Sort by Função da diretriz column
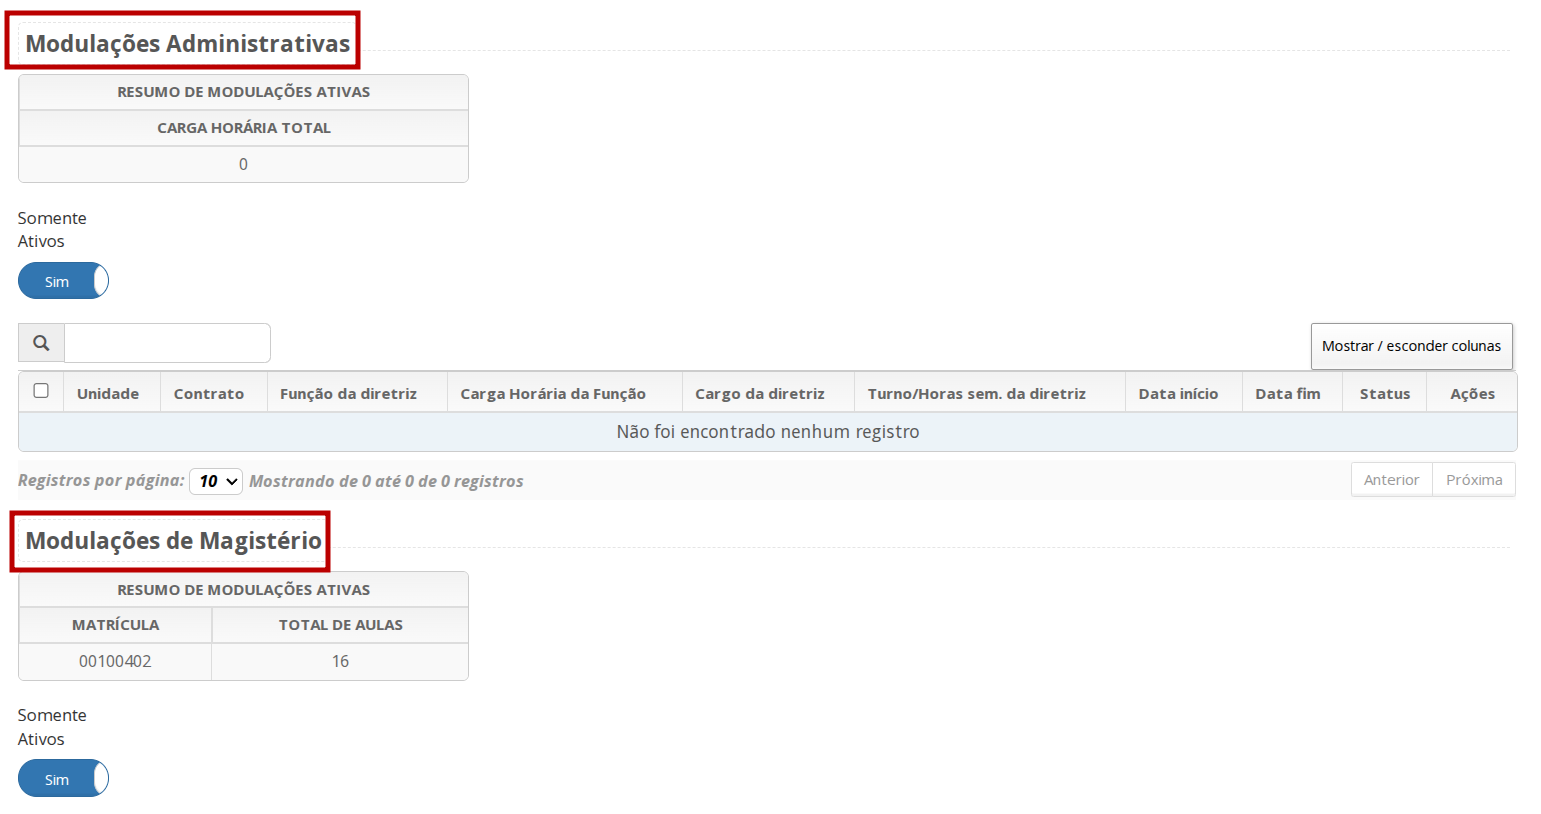This screenshot has height=814, width=1541. 348,394
